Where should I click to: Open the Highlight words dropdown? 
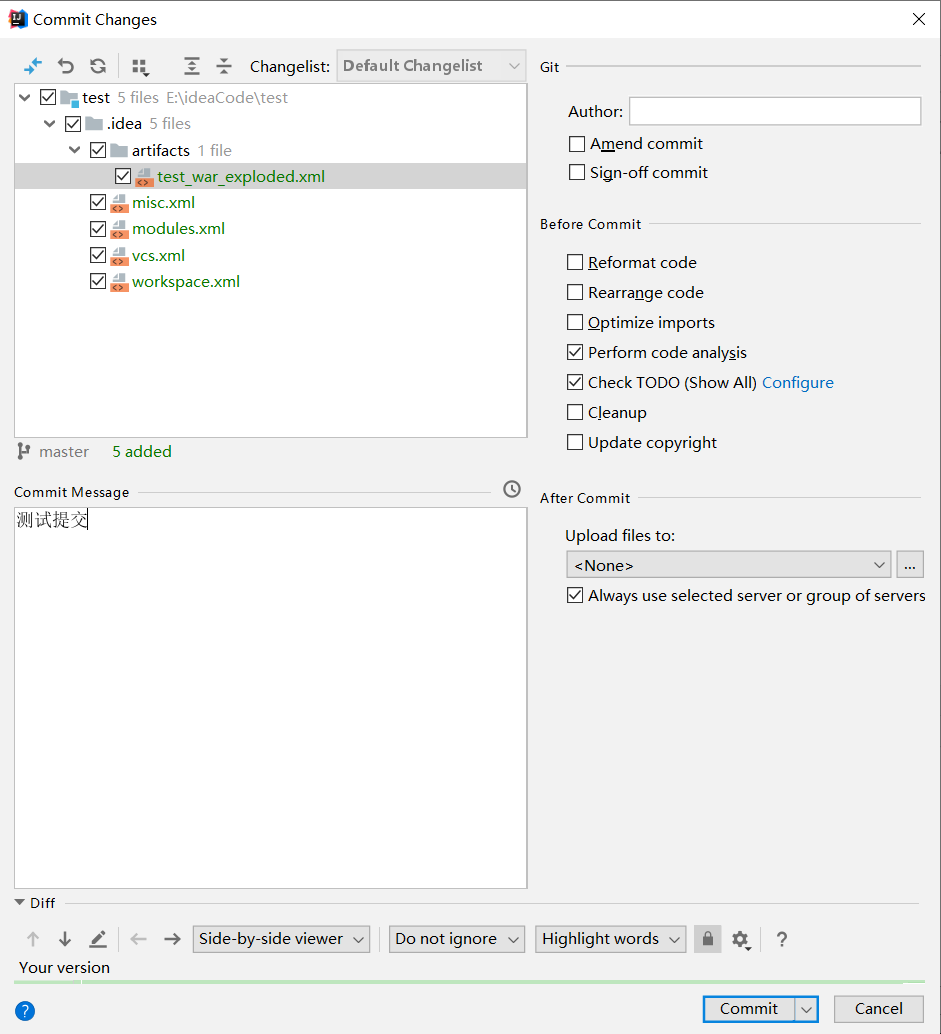(610, 939)
